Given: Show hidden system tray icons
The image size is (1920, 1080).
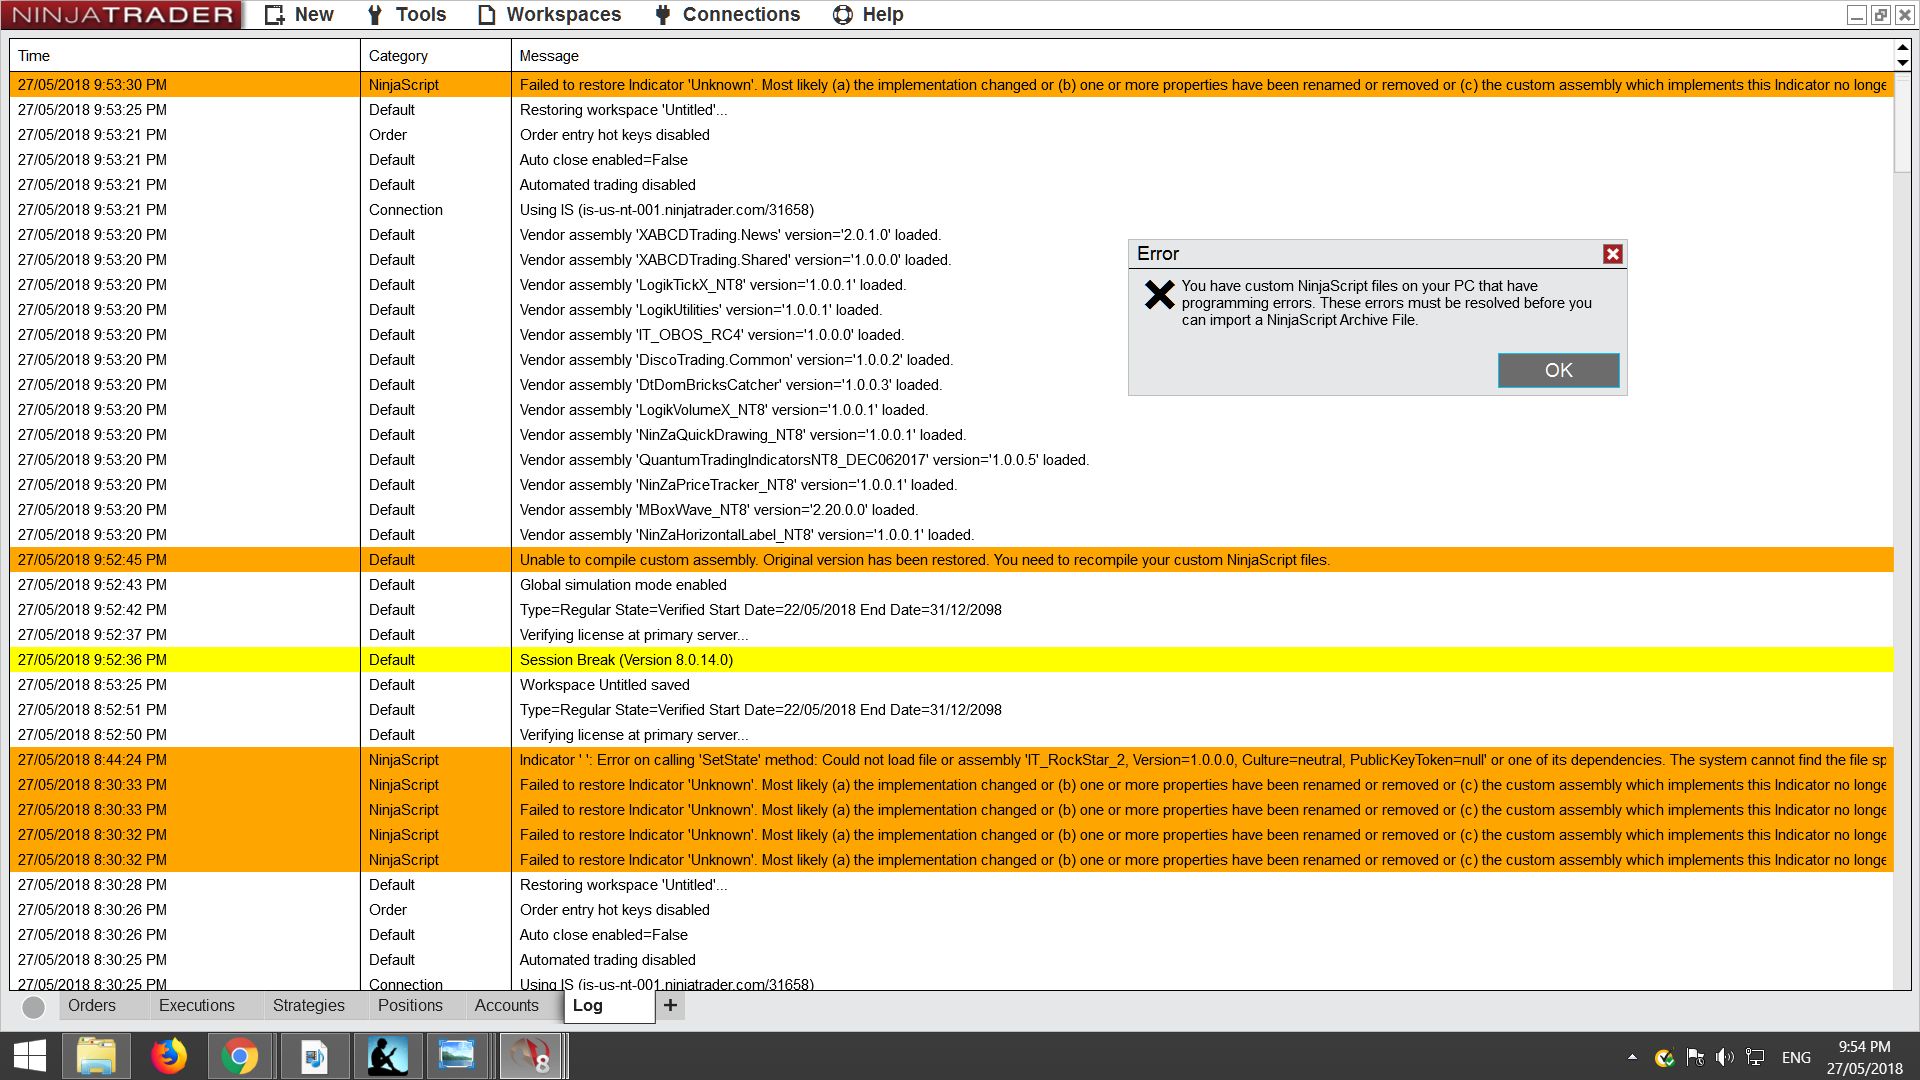Looking at the screenshot, I should coord(1632,1057).
